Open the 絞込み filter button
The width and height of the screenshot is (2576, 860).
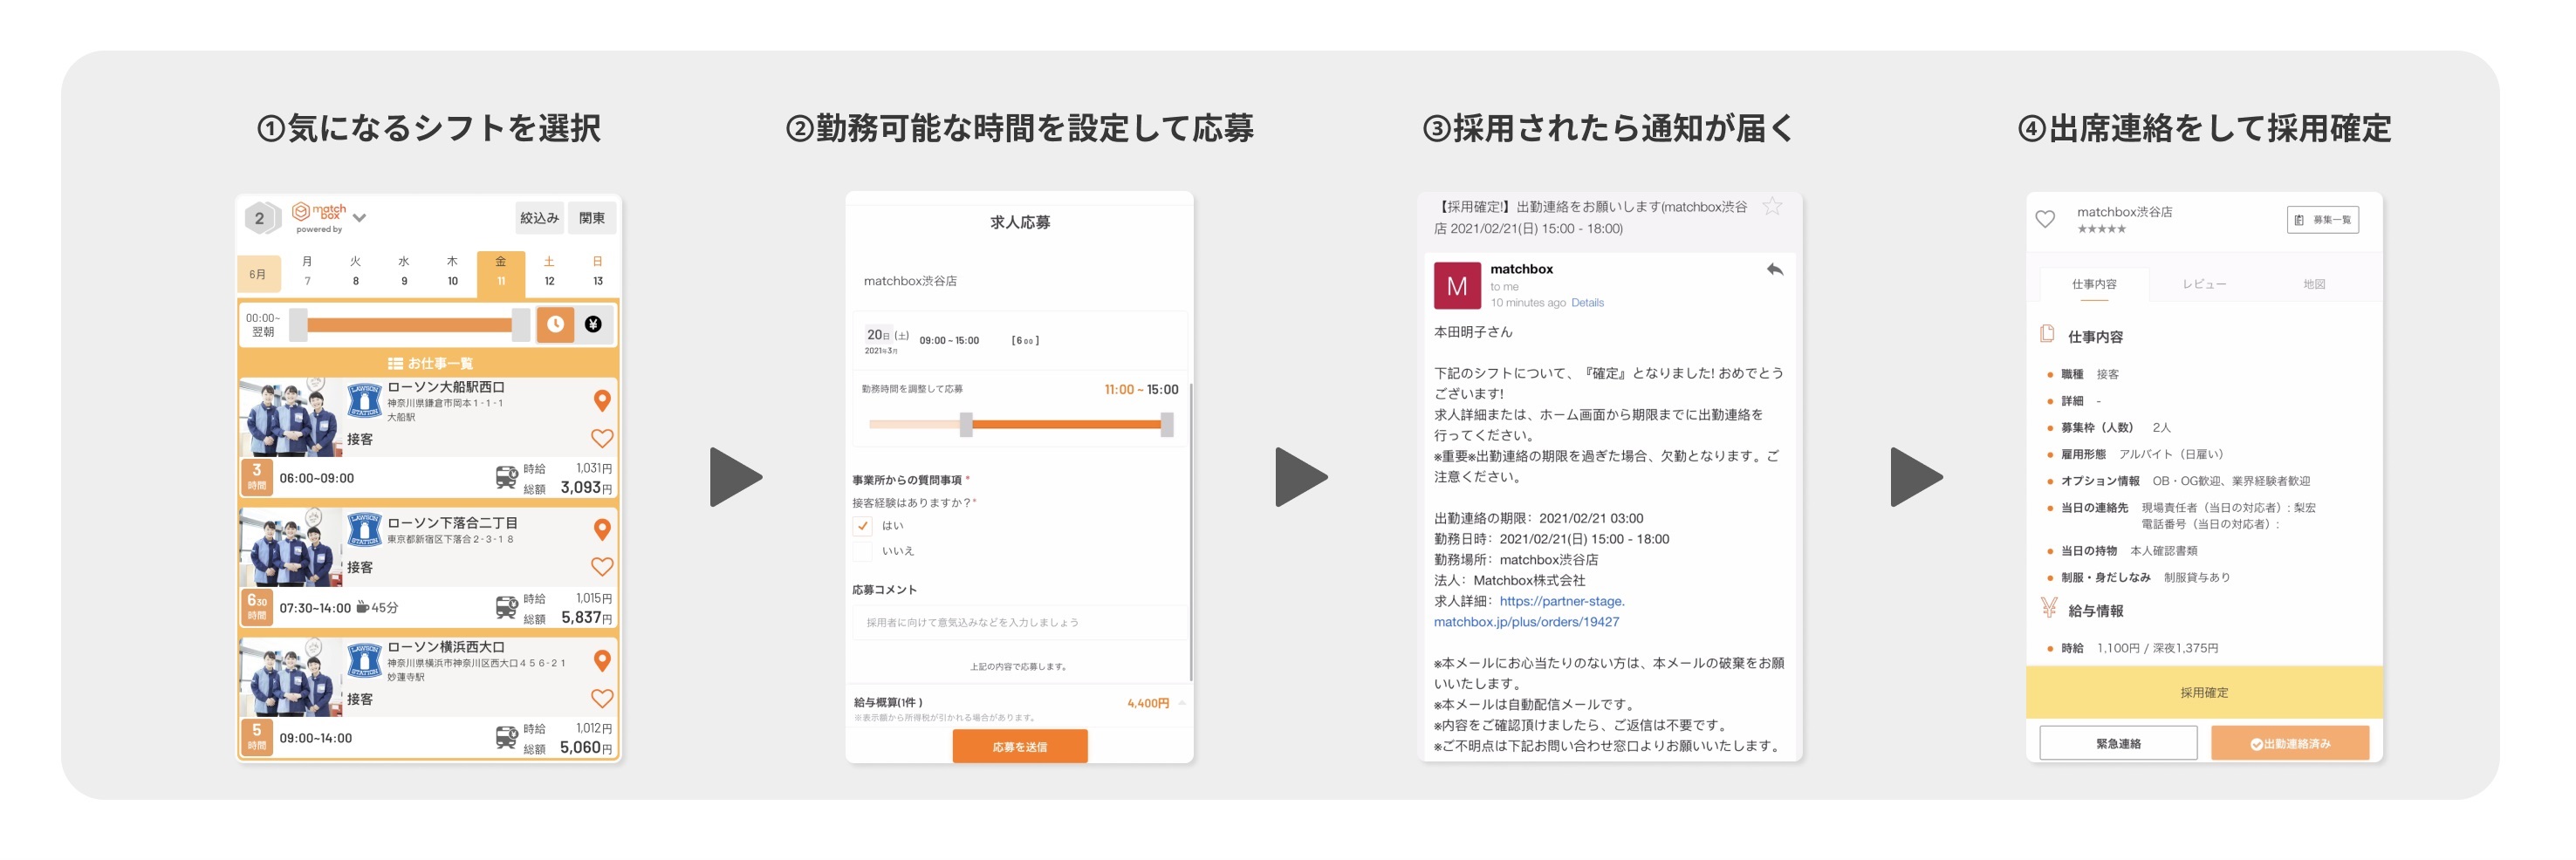(x=539, y=218)
